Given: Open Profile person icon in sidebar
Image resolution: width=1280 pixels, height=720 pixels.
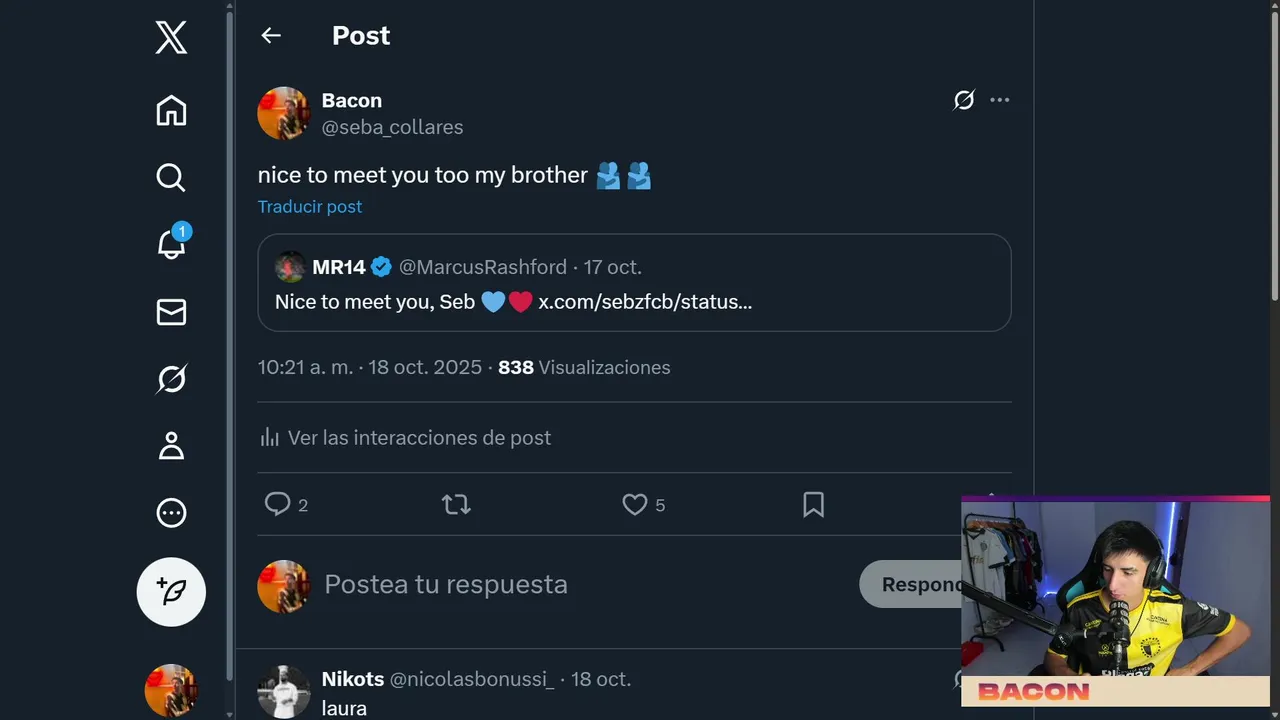Looking at the screenshot, I should coord(171,446).
